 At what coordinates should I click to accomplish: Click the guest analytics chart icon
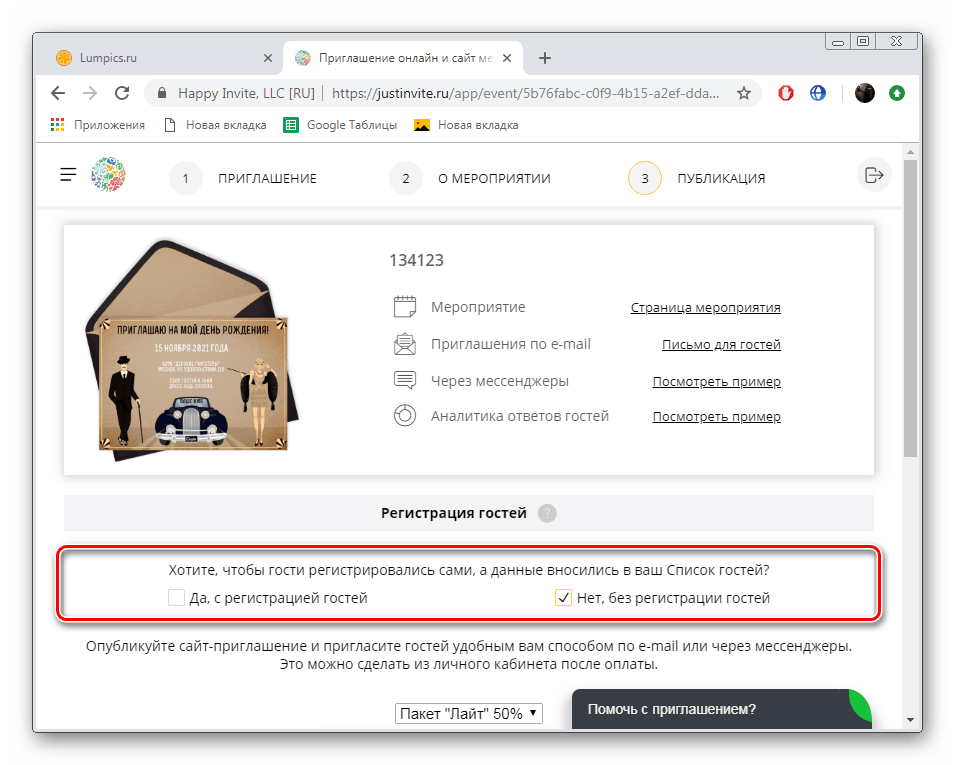point(405,416)
